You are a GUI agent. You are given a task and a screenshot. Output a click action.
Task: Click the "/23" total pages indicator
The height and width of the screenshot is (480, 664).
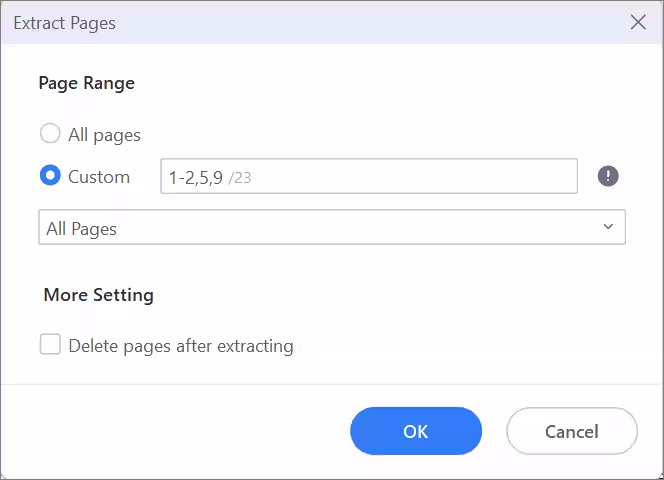(x=240, y=177)
